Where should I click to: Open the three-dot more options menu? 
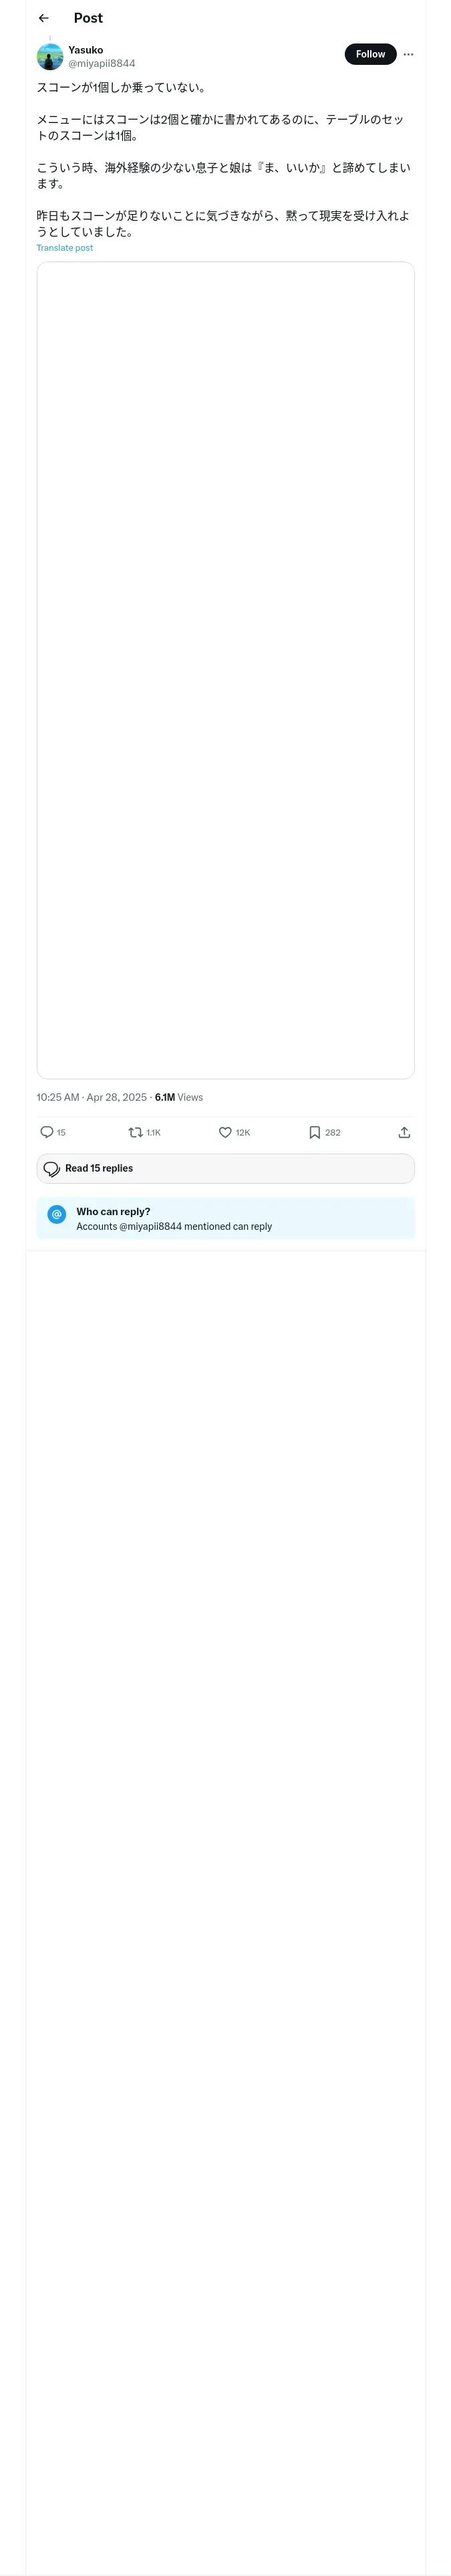pos(408,54)
